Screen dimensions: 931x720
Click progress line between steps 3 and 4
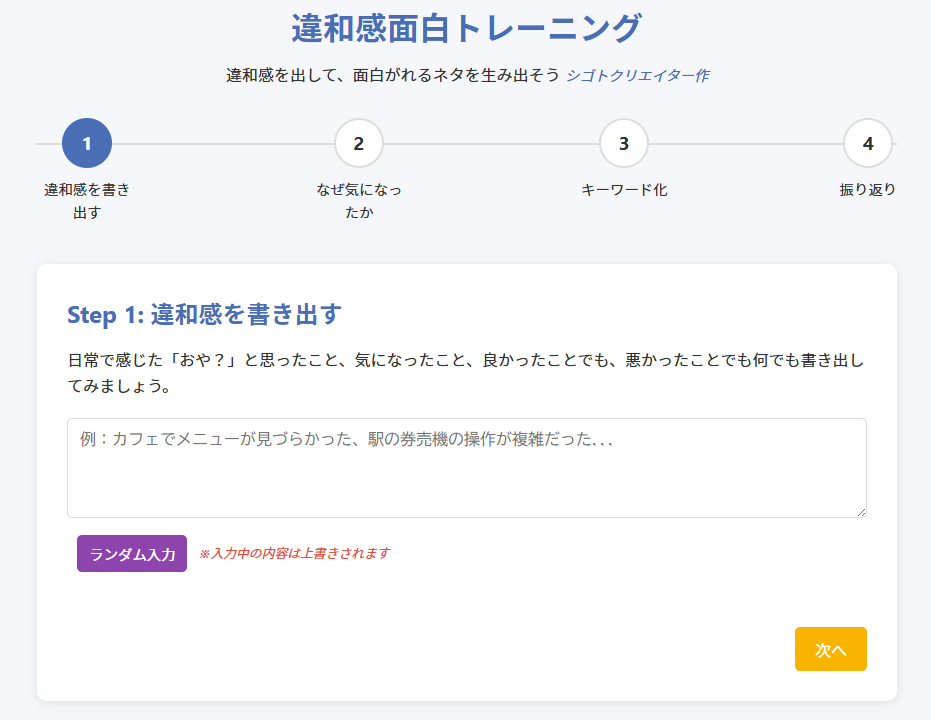(x=745, y=143)
